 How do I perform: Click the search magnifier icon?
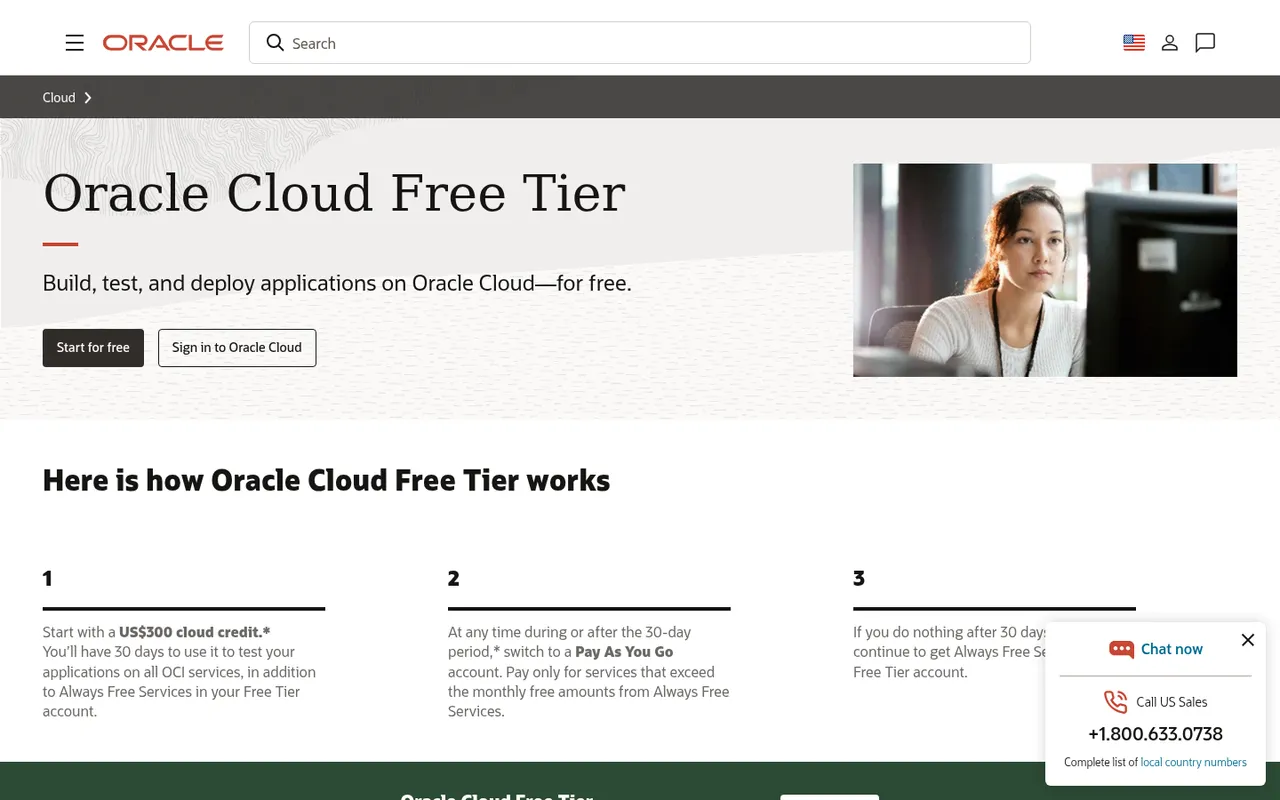(275, 43)
